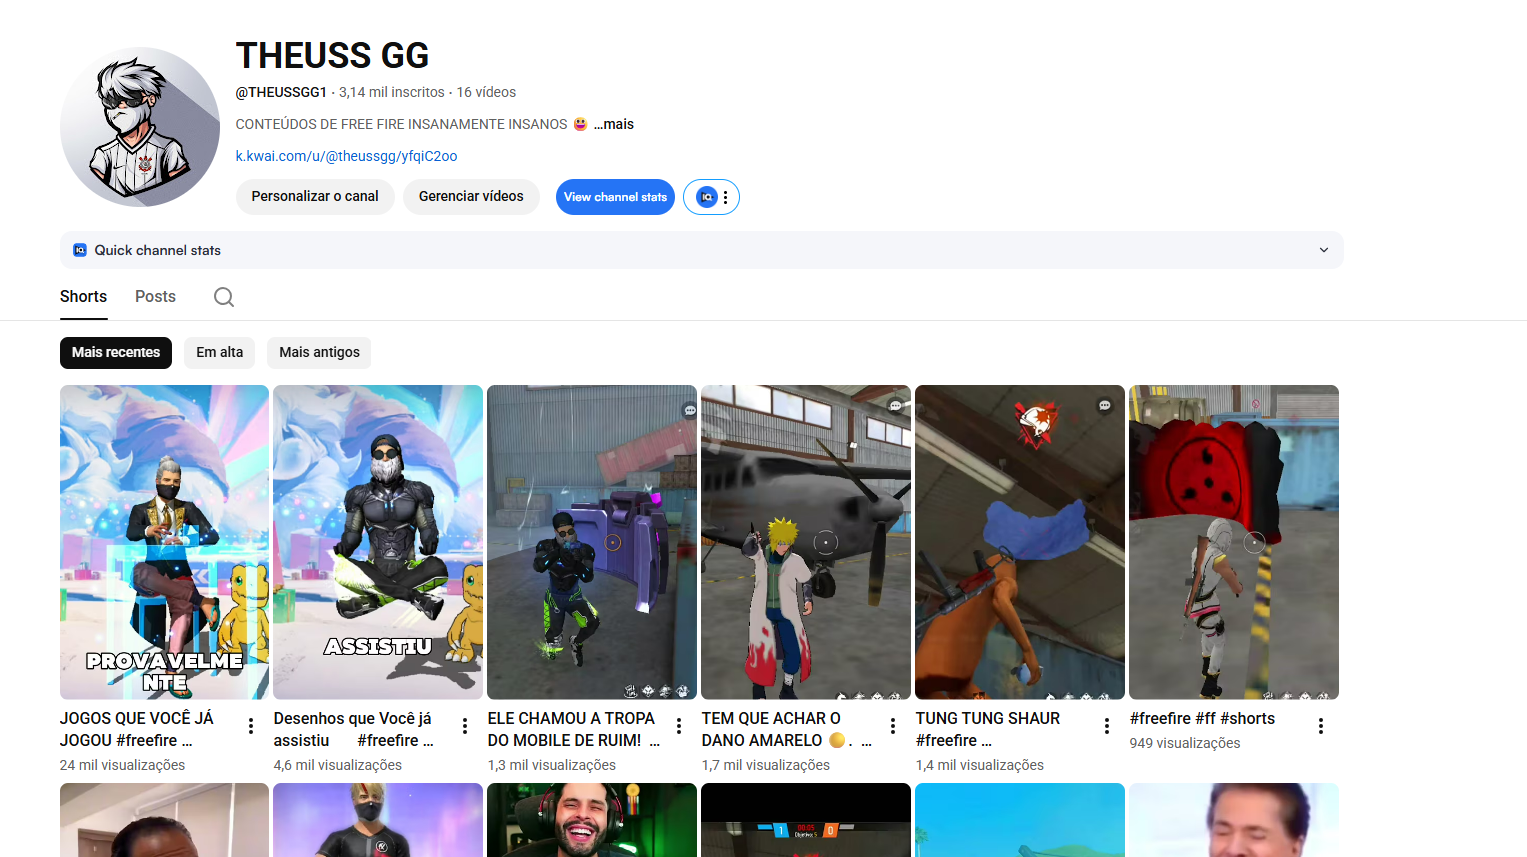This screenshot has width=1527, height=857.
Task: Select the 'Em alta' filter chip
Action: pyautogui.click(x=220, y=353)
